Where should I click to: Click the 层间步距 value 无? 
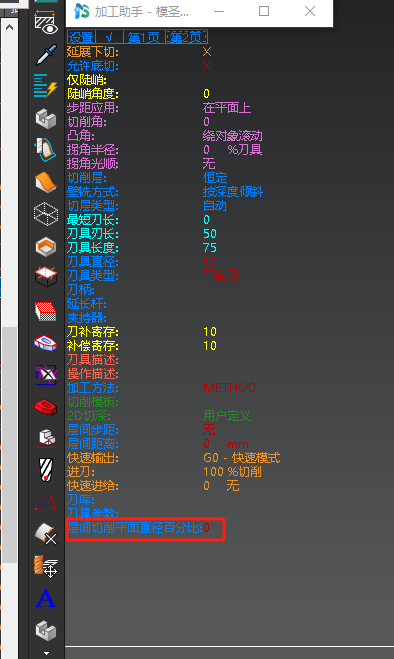(209, 430)
